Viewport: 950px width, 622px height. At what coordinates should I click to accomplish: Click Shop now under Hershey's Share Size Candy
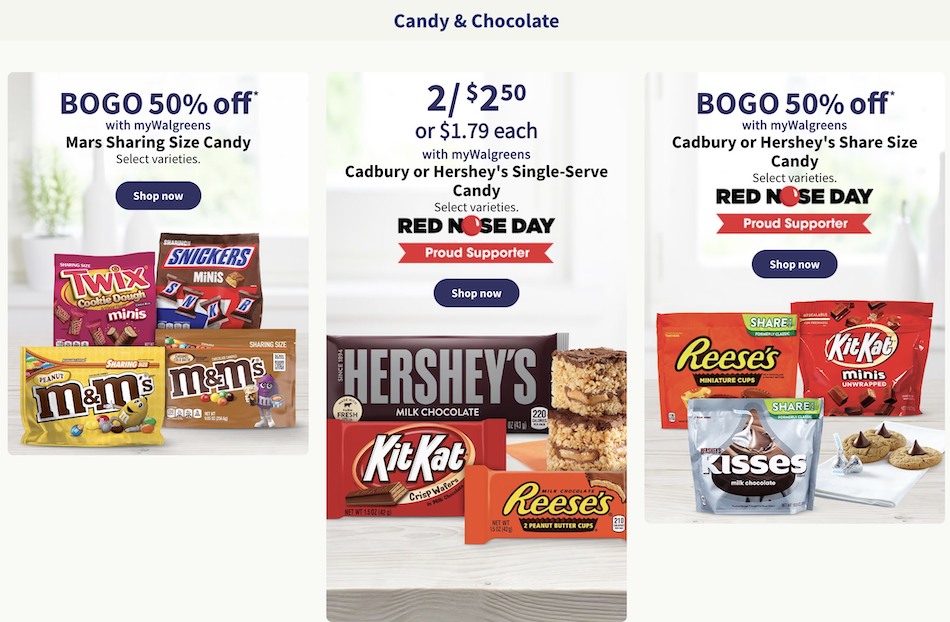[794, 264]
